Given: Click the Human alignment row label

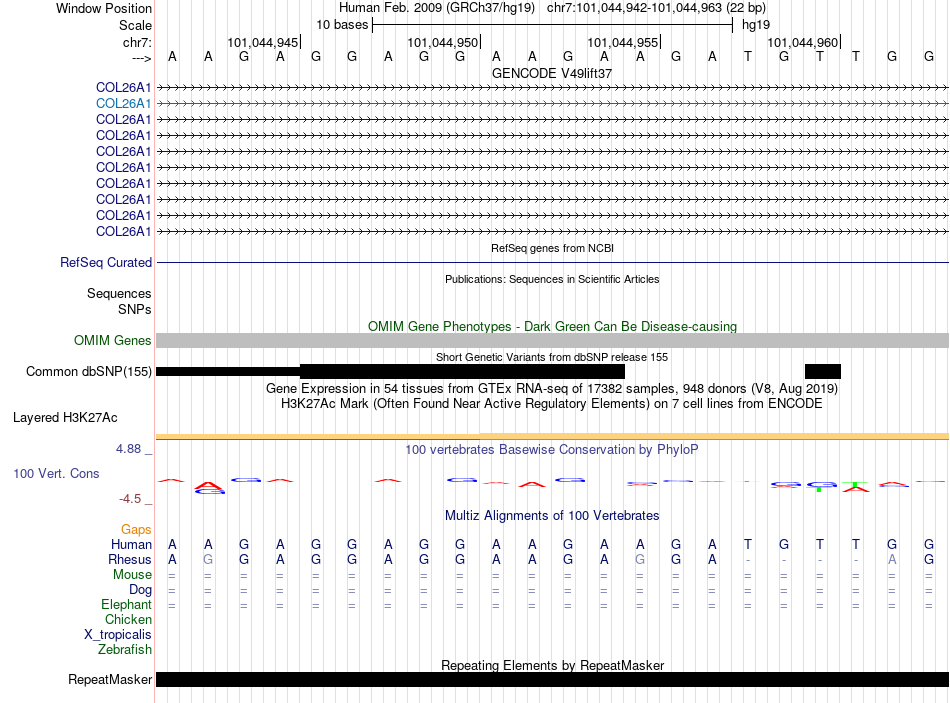Looking at the screenshot, I should pyautogui.click(x=131, y=544).
